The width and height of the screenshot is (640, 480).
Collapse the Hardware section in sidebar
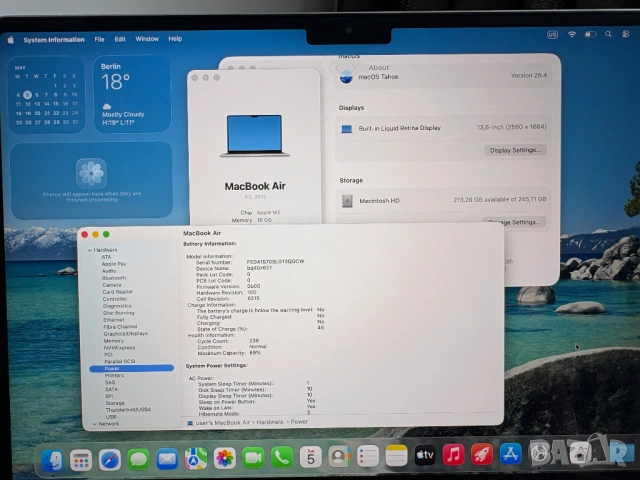click(90, 250)
